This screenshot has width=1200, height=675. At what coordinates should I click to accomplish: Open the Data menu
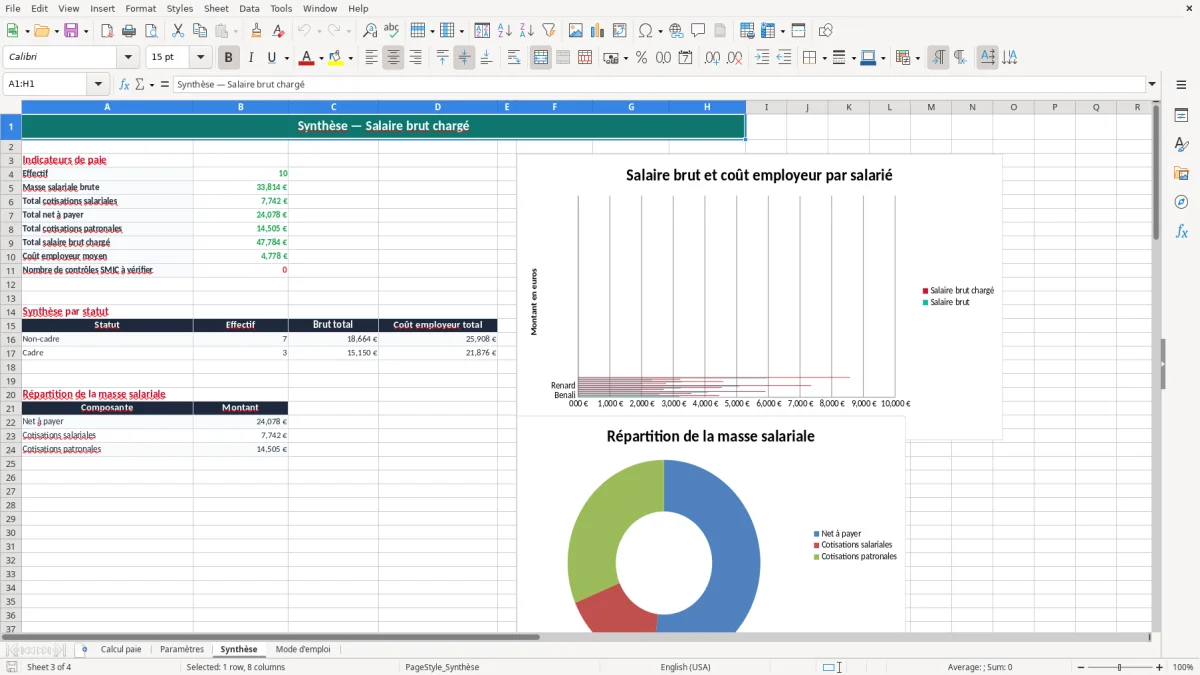249,8
